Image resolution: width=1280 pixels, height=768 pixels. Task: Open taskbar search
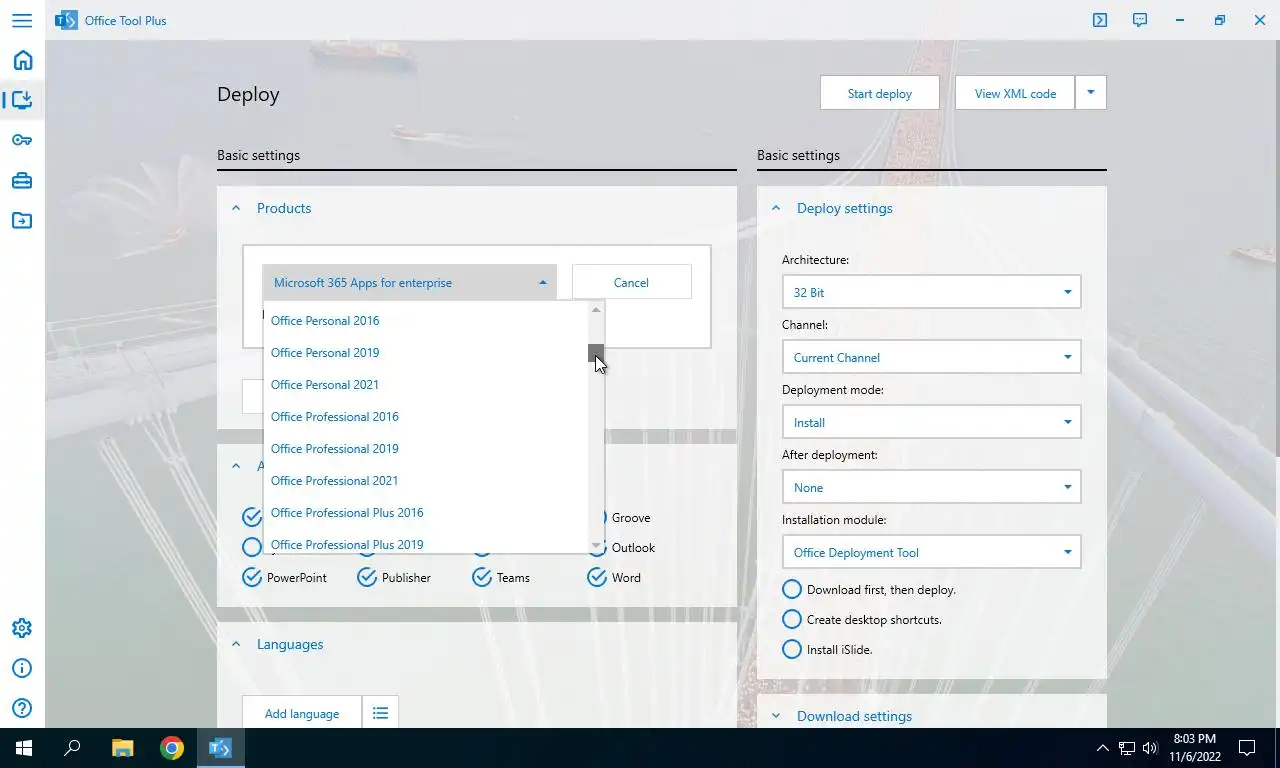[72, 748]
